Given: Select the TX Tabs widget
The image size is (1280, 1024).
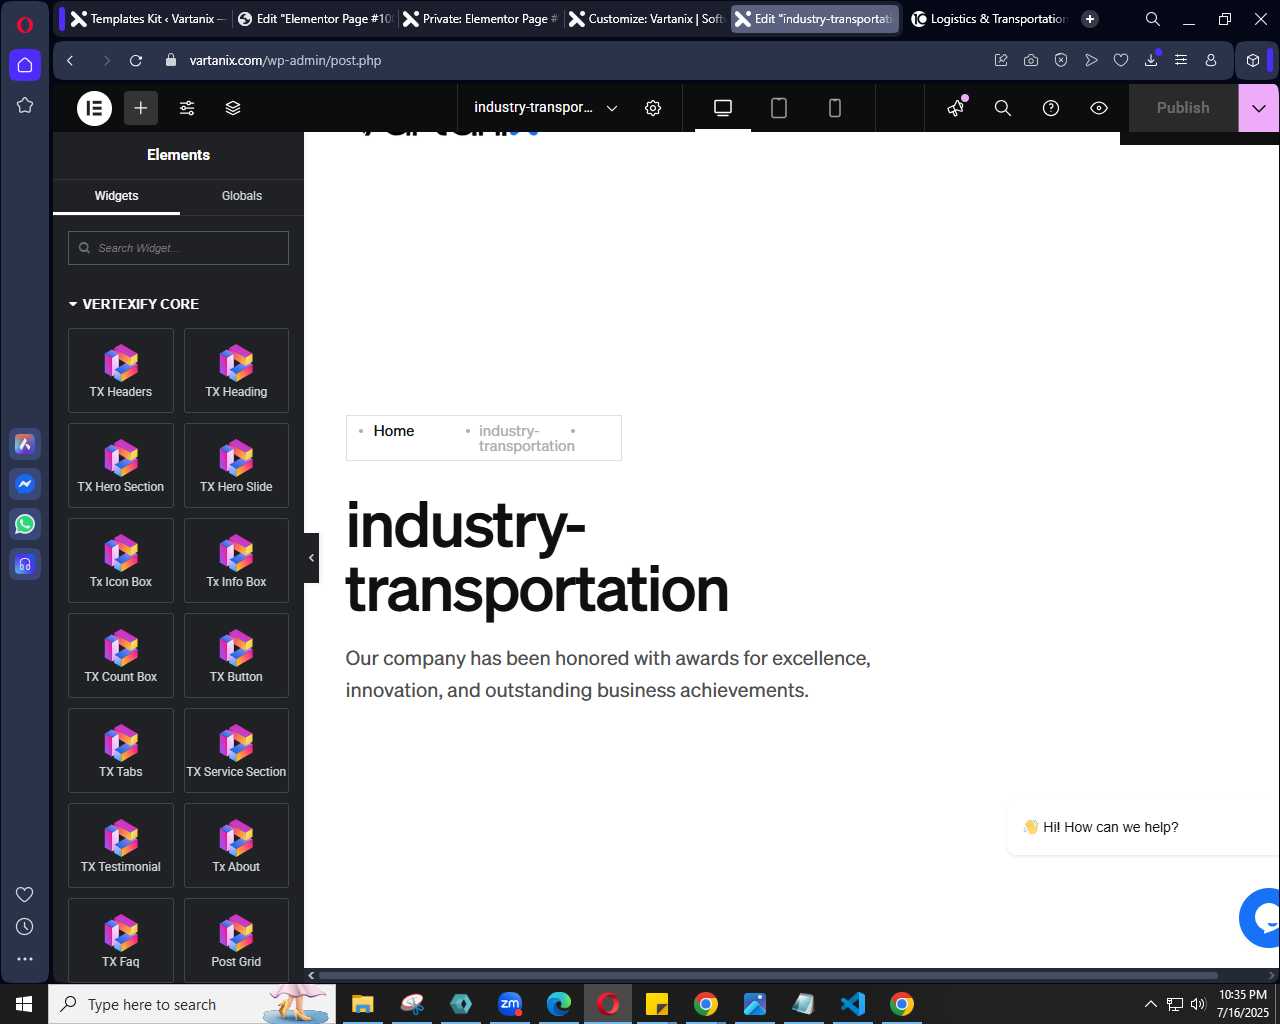Looking at the screenshot, I should pyautogui.click(x=121, y=751).
